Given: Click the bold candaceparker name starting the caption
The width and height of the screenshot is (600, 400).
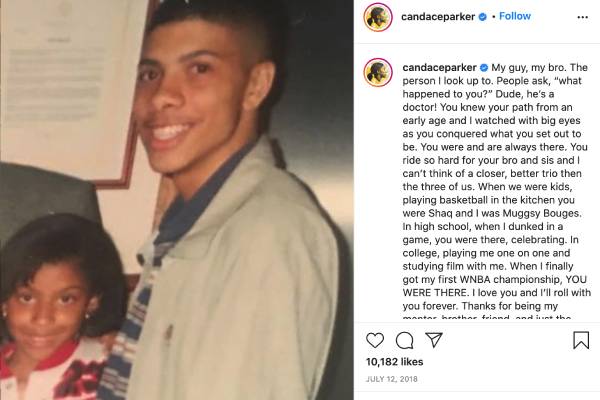Looking at the screenshot, I should point(439,67).
